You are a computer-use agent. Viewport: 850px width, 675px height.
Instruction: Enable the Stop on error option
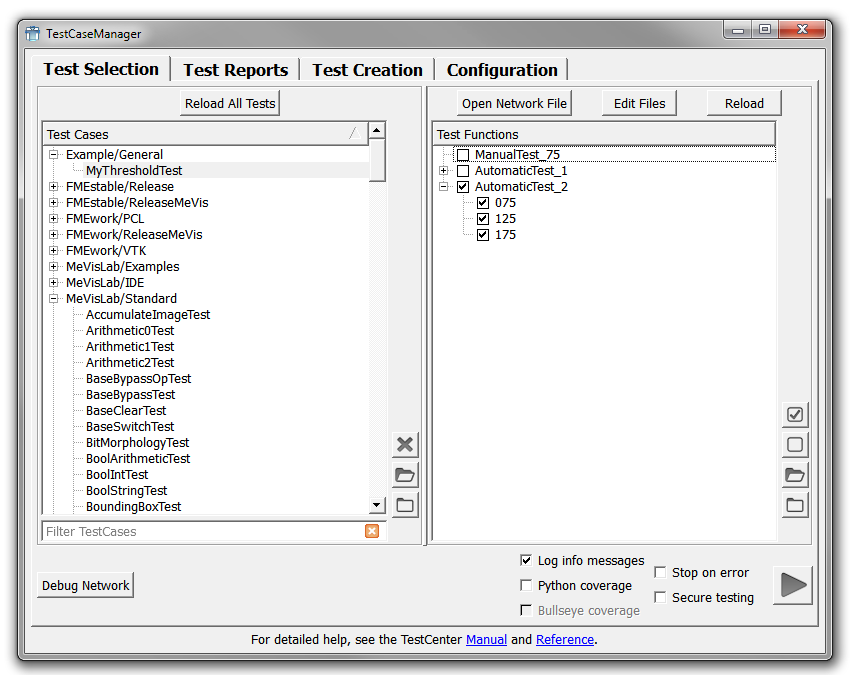[x=661, y=573]
